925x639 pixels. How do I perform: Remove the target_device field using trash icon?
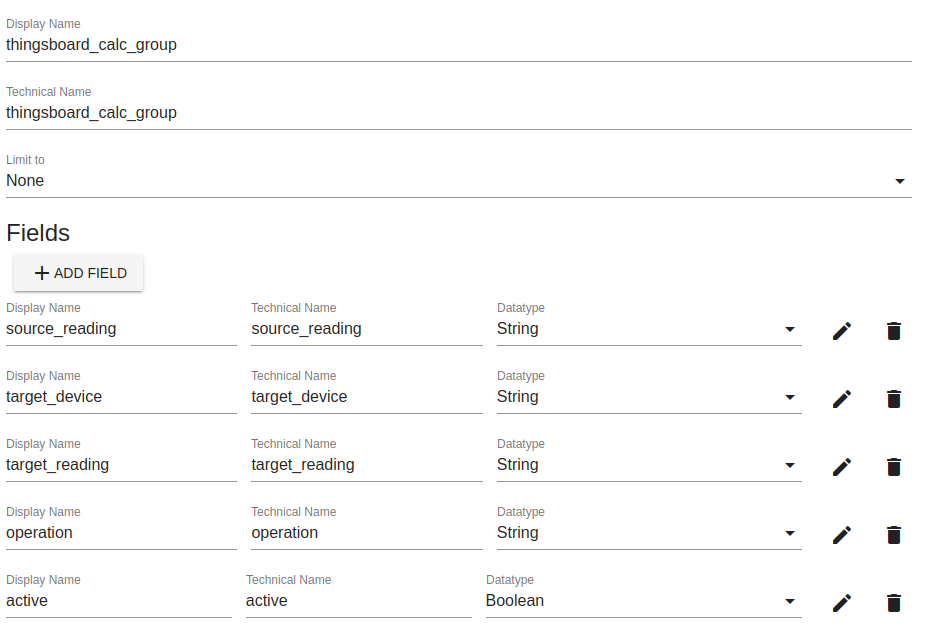tap(894, 399)
